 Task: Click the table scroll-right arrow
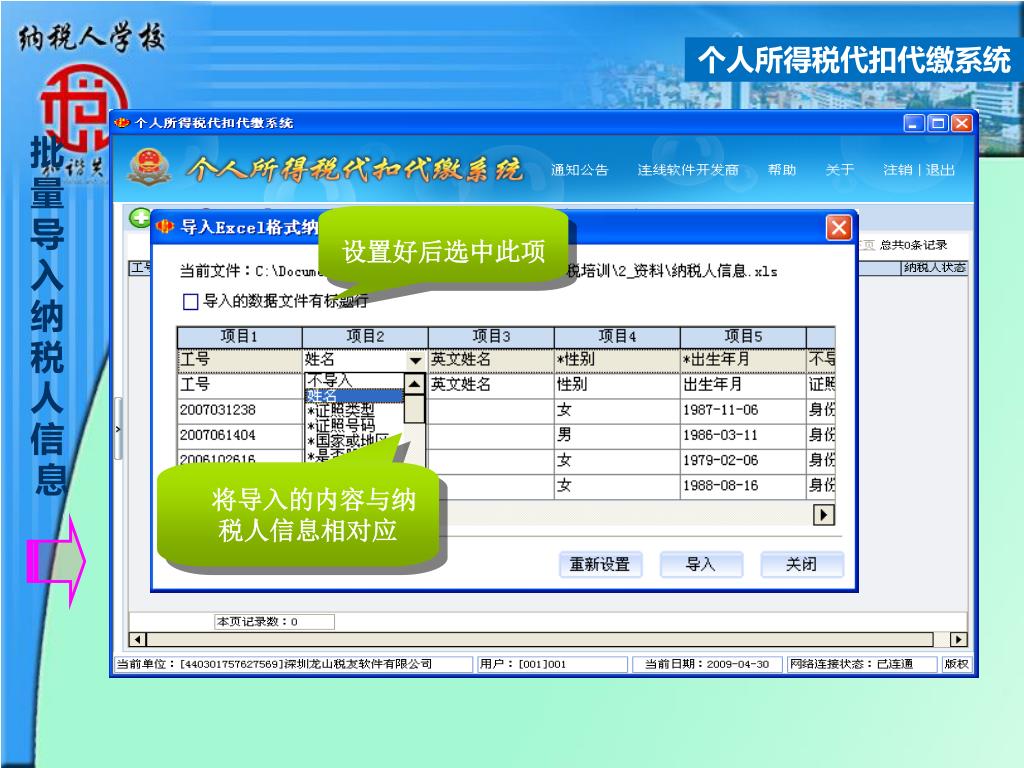click(824, 515)
